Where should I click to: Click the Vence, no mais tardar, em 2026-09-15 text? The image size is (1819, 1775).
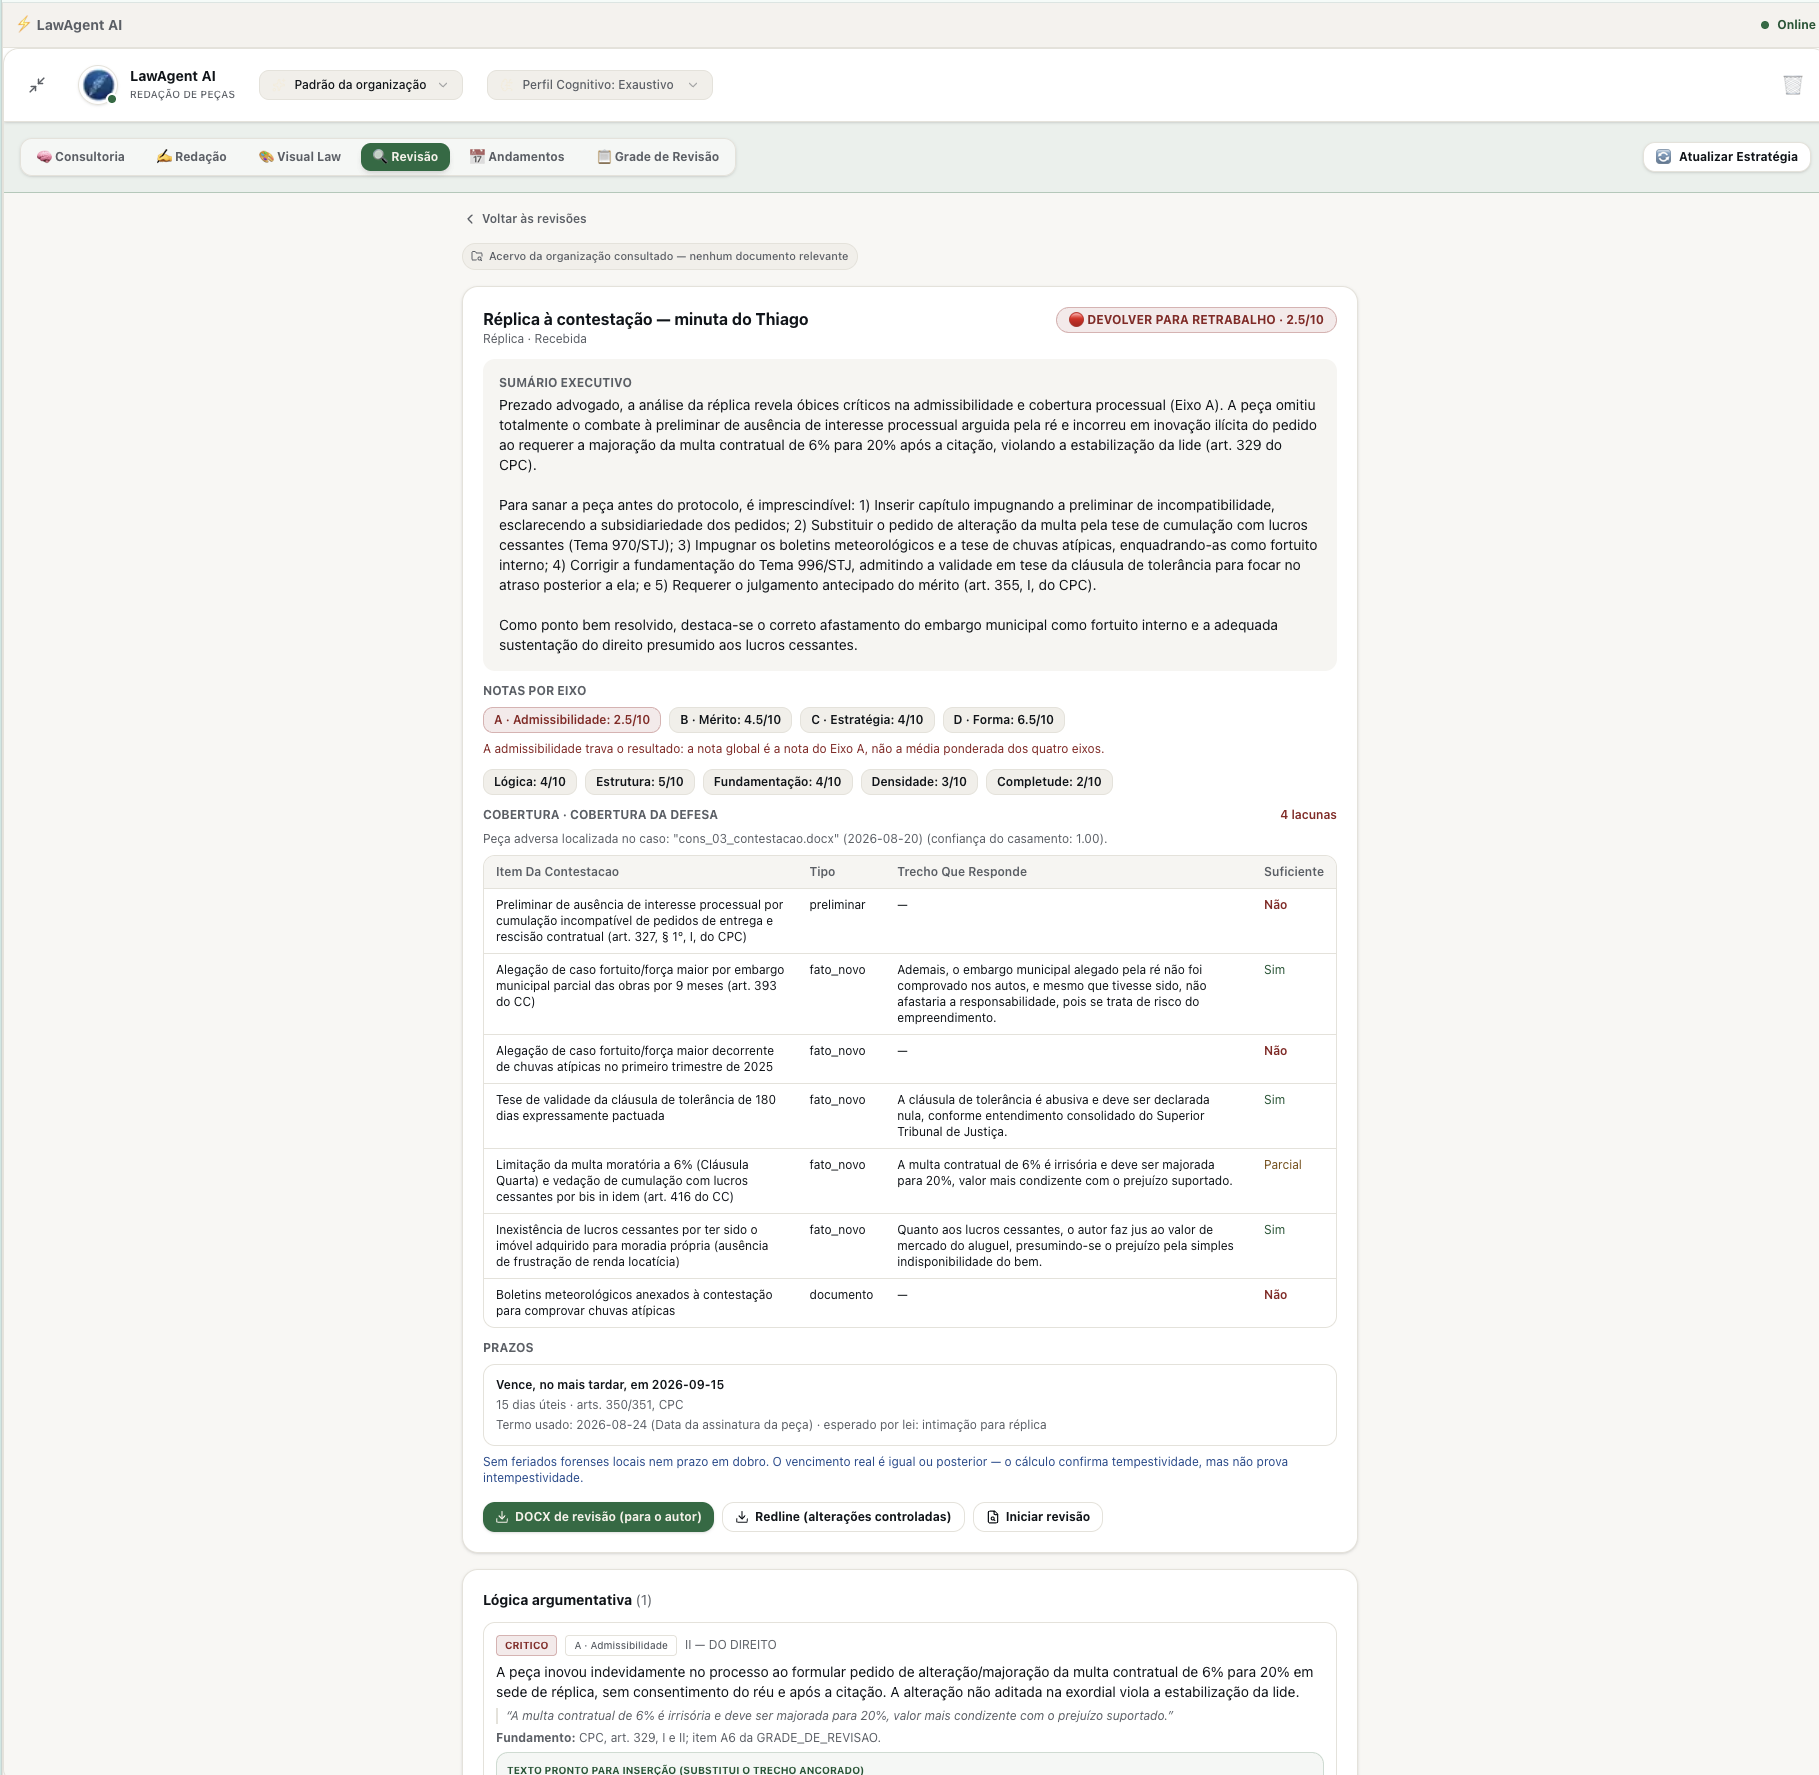(610, 1385)
